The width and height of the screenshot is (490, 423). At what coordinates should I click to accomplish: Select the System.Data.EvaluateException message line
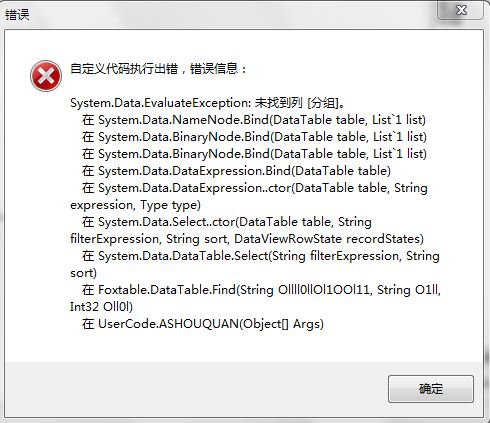(207, 103)
